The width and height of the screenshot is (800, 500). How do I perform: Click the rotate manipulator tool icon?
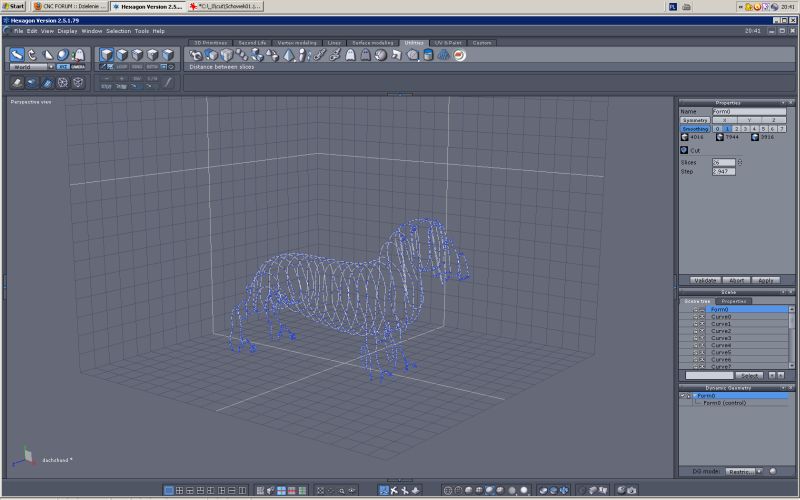pyautogui.click(x=32, y=55)
